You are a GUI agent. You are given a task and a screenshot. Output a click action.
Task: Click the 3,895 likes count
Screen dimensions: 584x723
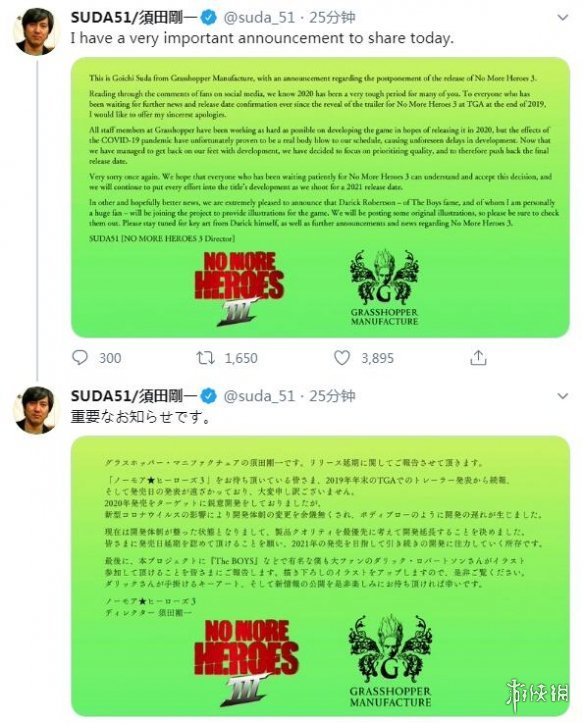pos(378,358)
